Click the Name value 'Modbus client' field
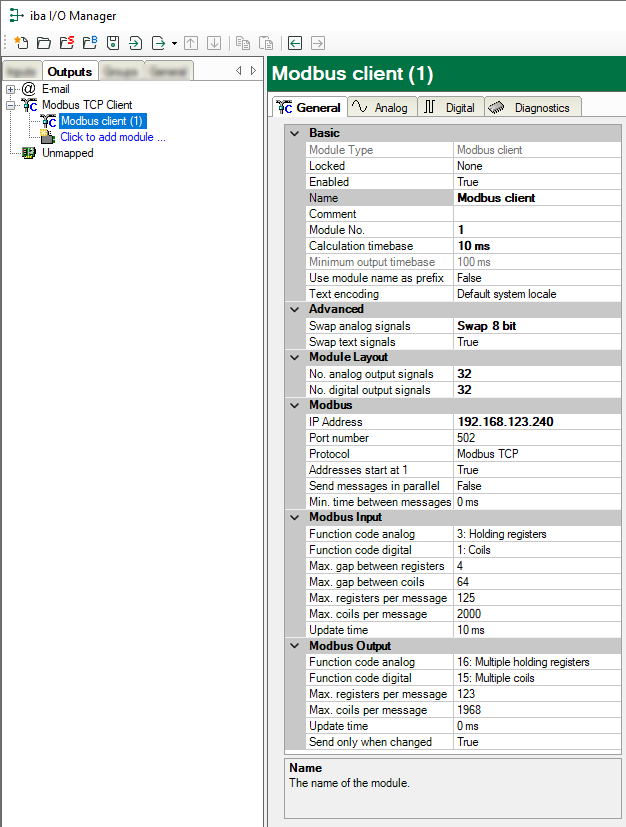The height and width of the screenshot is (827, 626). pos(537,198)
